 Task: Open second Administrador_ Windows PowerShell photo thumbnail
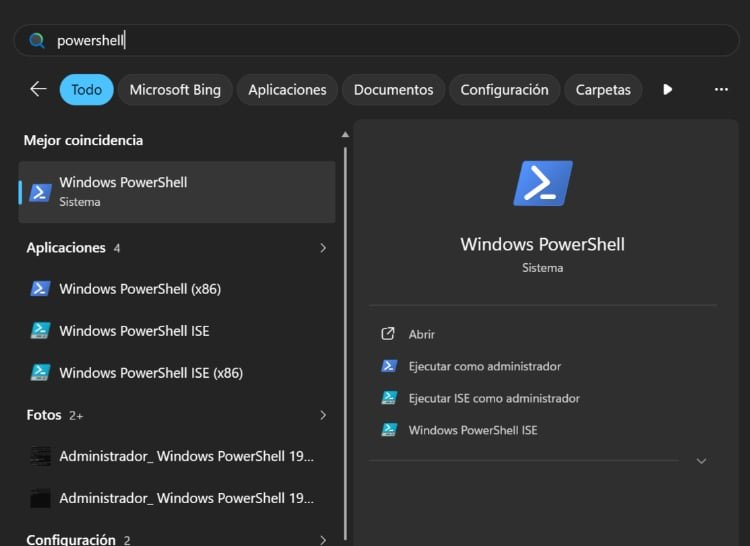(x=40, y=498)
